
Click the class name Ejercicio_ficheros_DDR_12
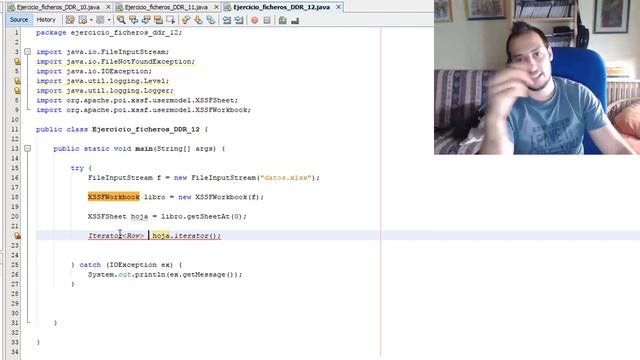146,129
